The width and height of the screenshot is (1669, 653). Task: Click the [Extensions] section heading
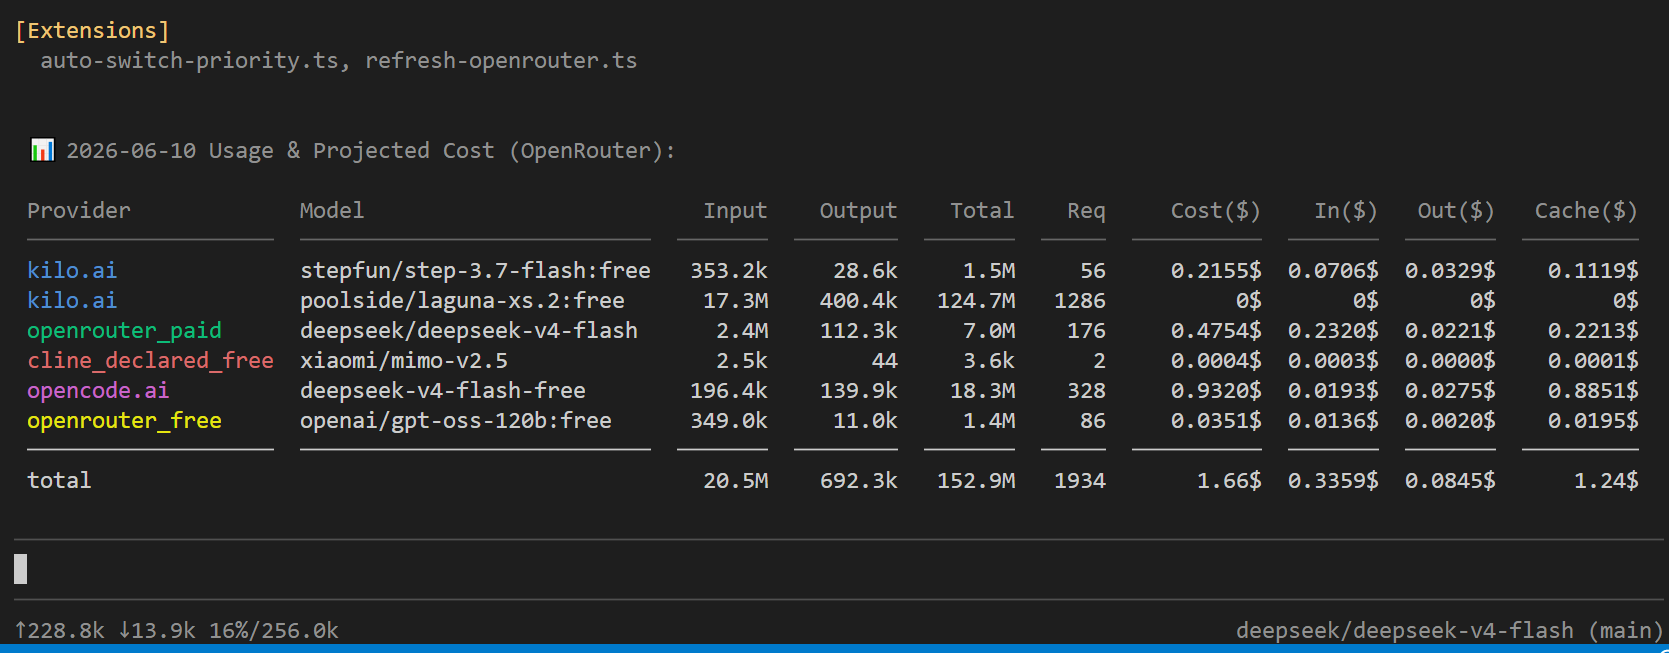tap(92, 30)
